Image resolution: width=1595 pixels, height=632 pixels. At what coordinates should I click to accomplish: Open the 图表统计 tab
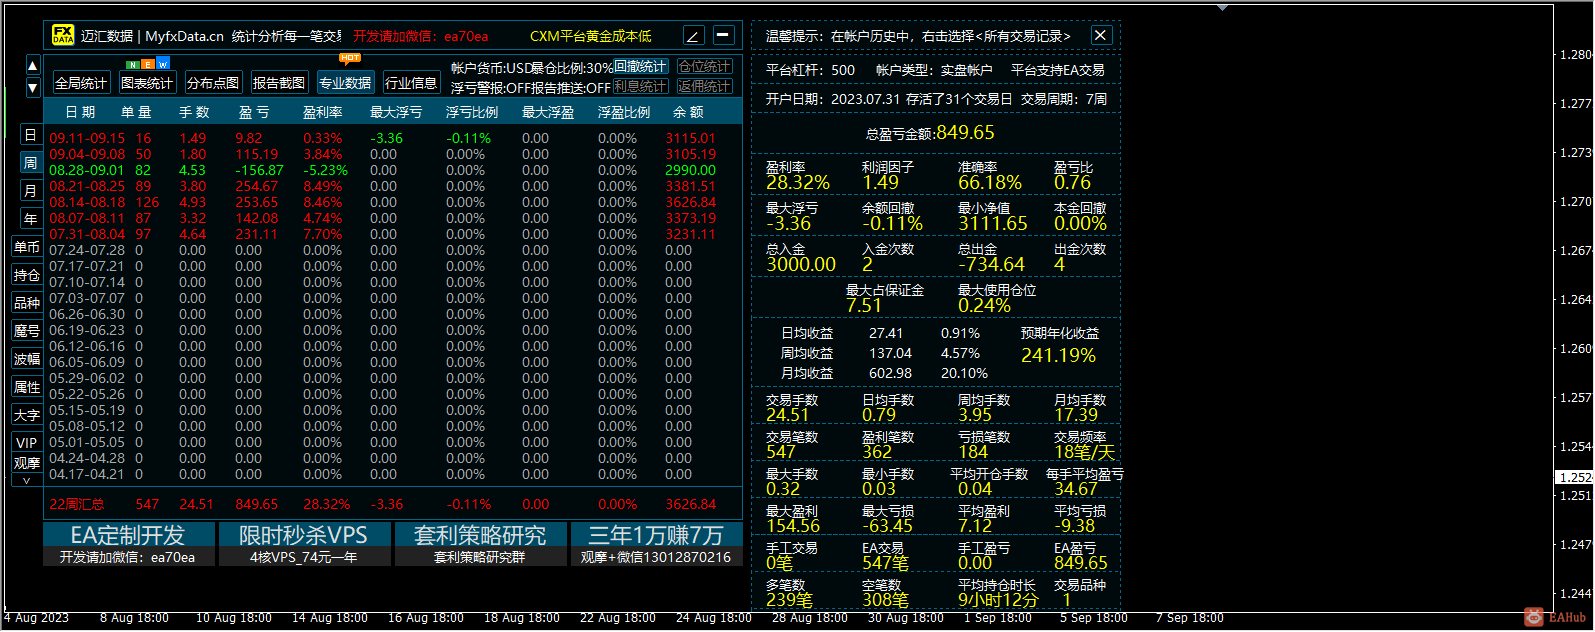147,83
